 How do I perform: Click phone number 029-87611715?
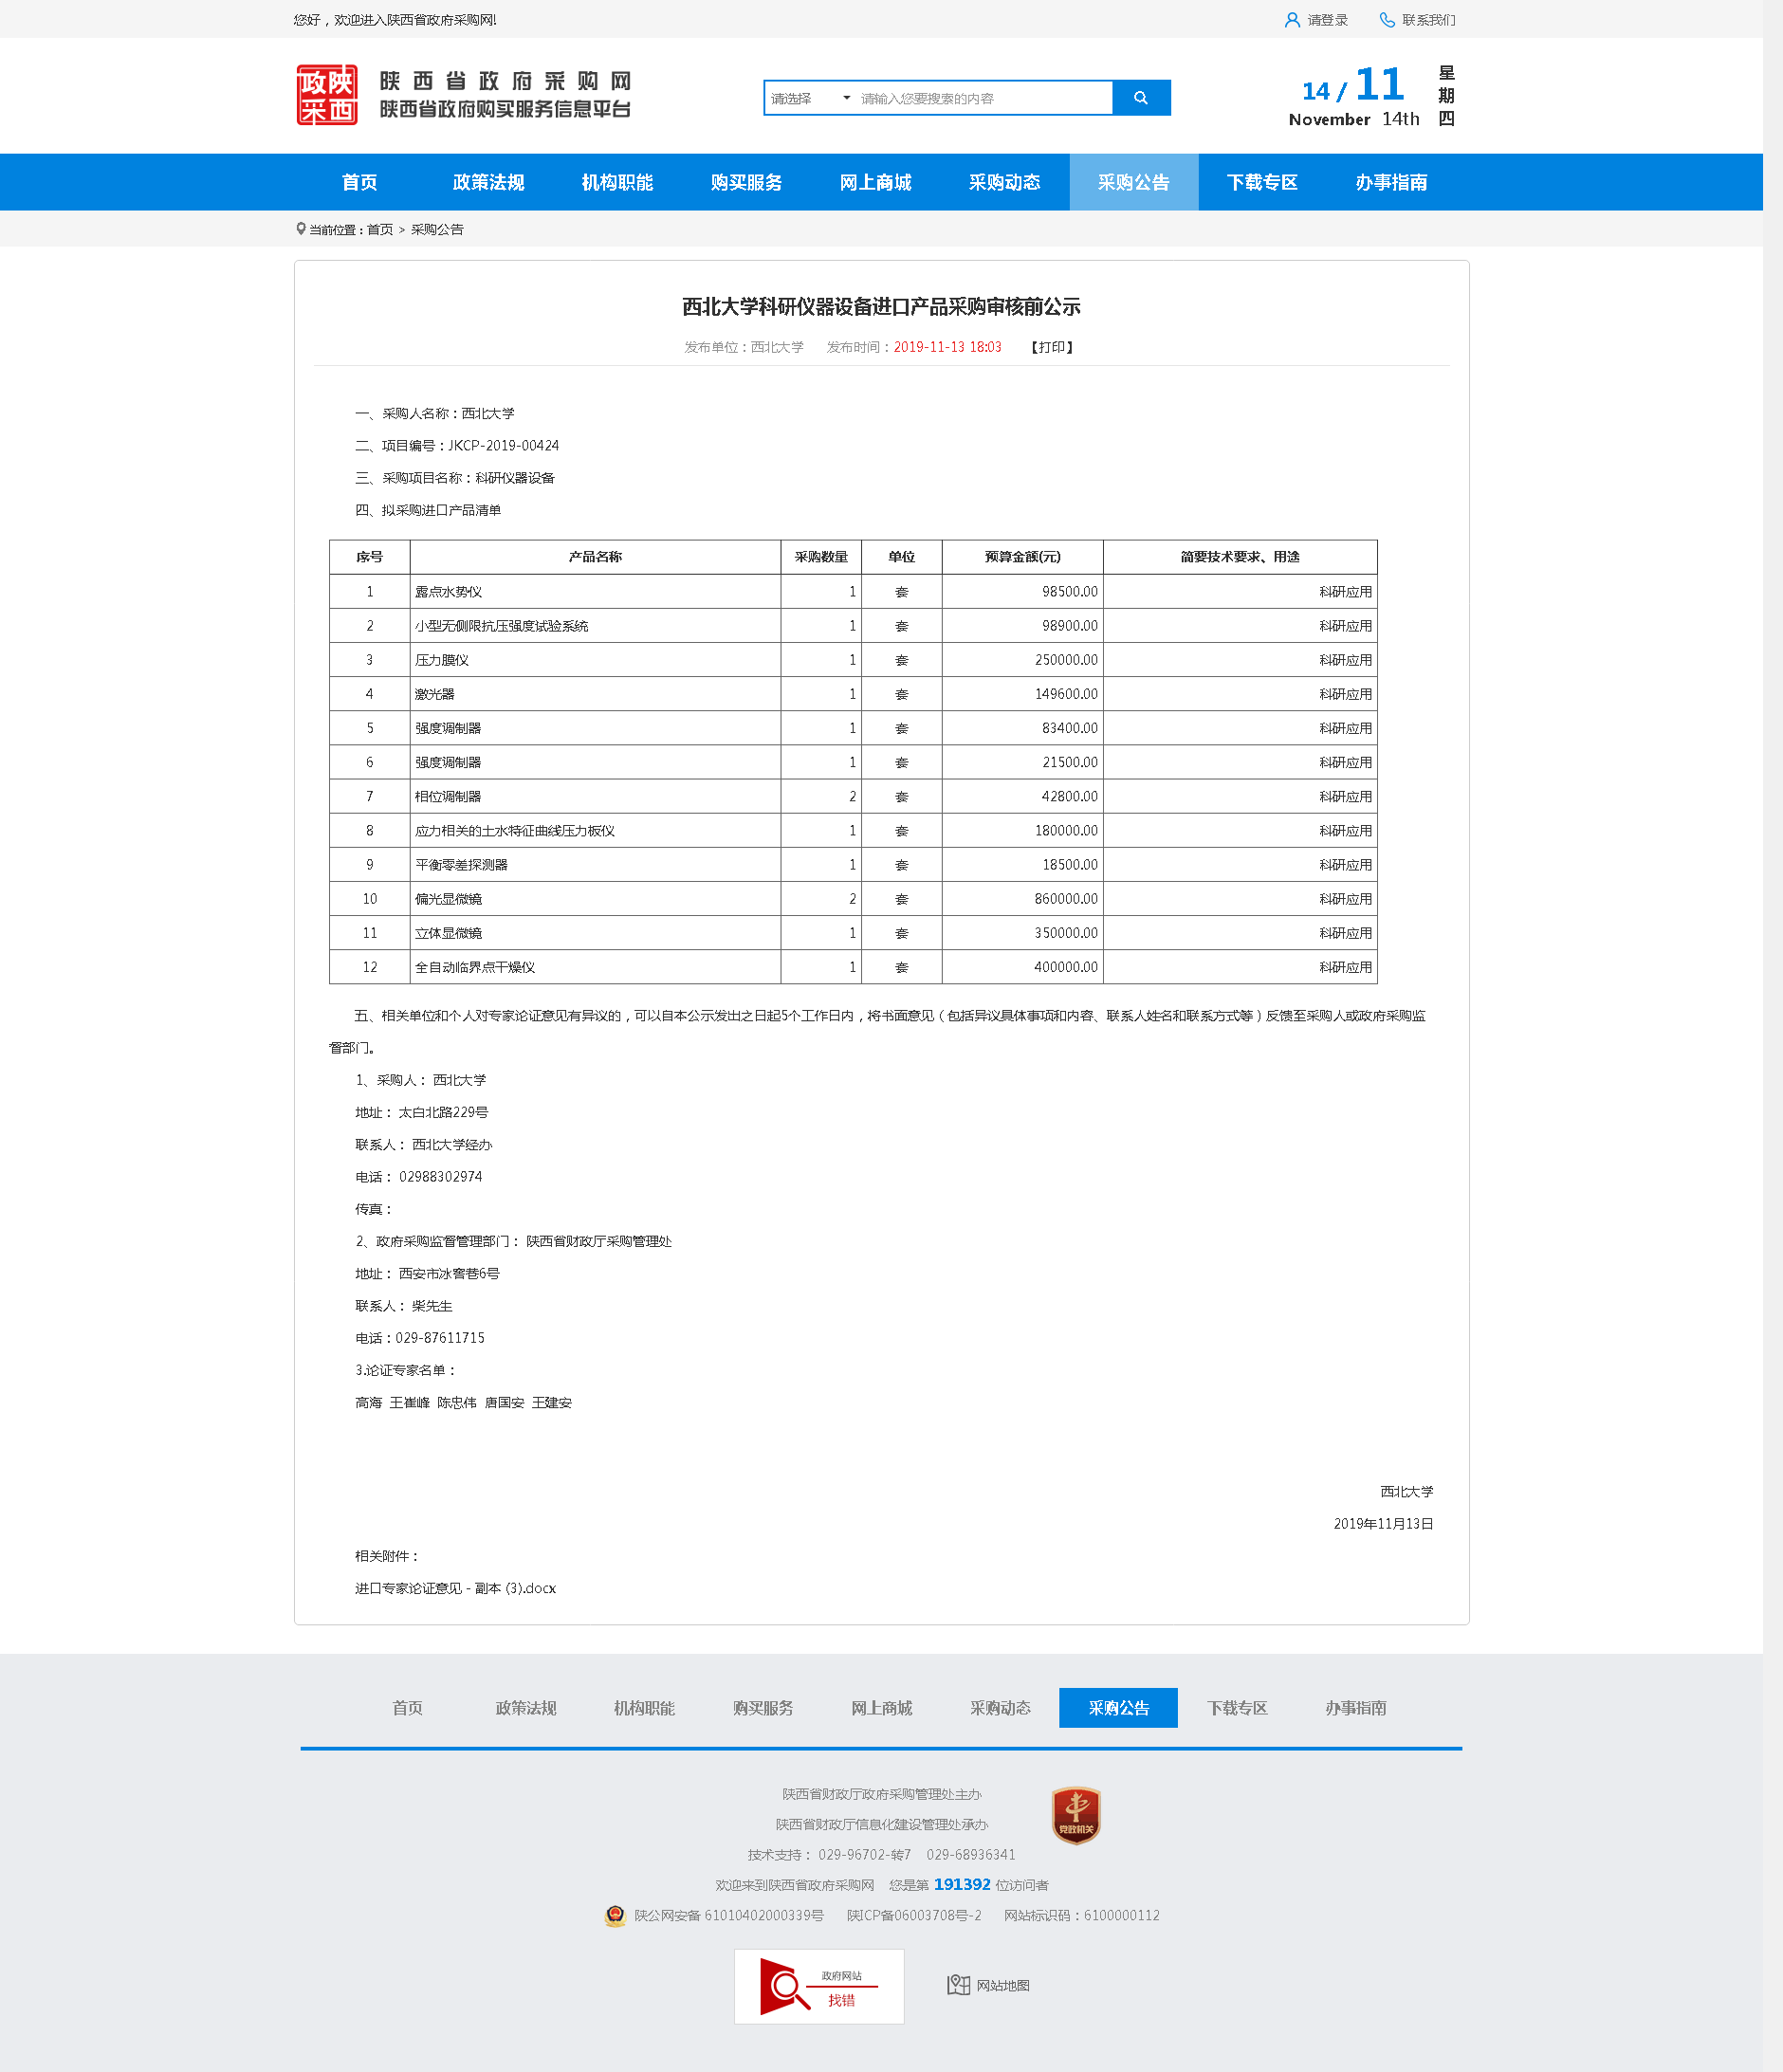[x=440, y=1338]
